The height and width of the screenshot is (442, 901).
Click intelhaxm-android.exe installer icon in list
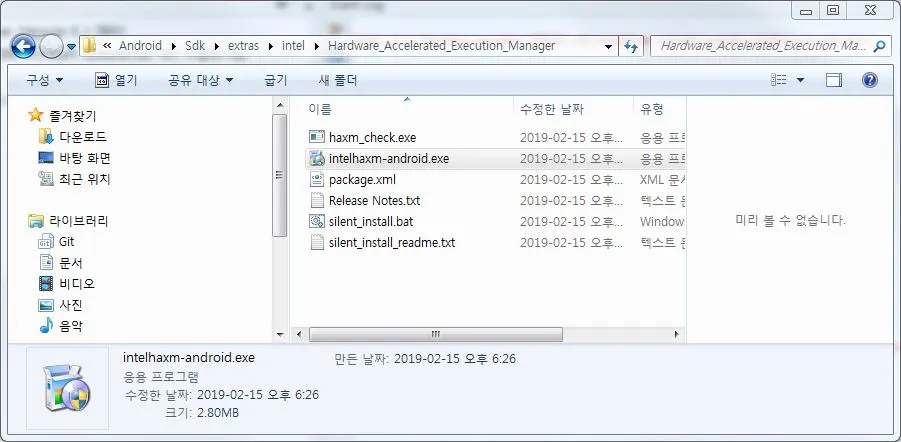point(317,159)
